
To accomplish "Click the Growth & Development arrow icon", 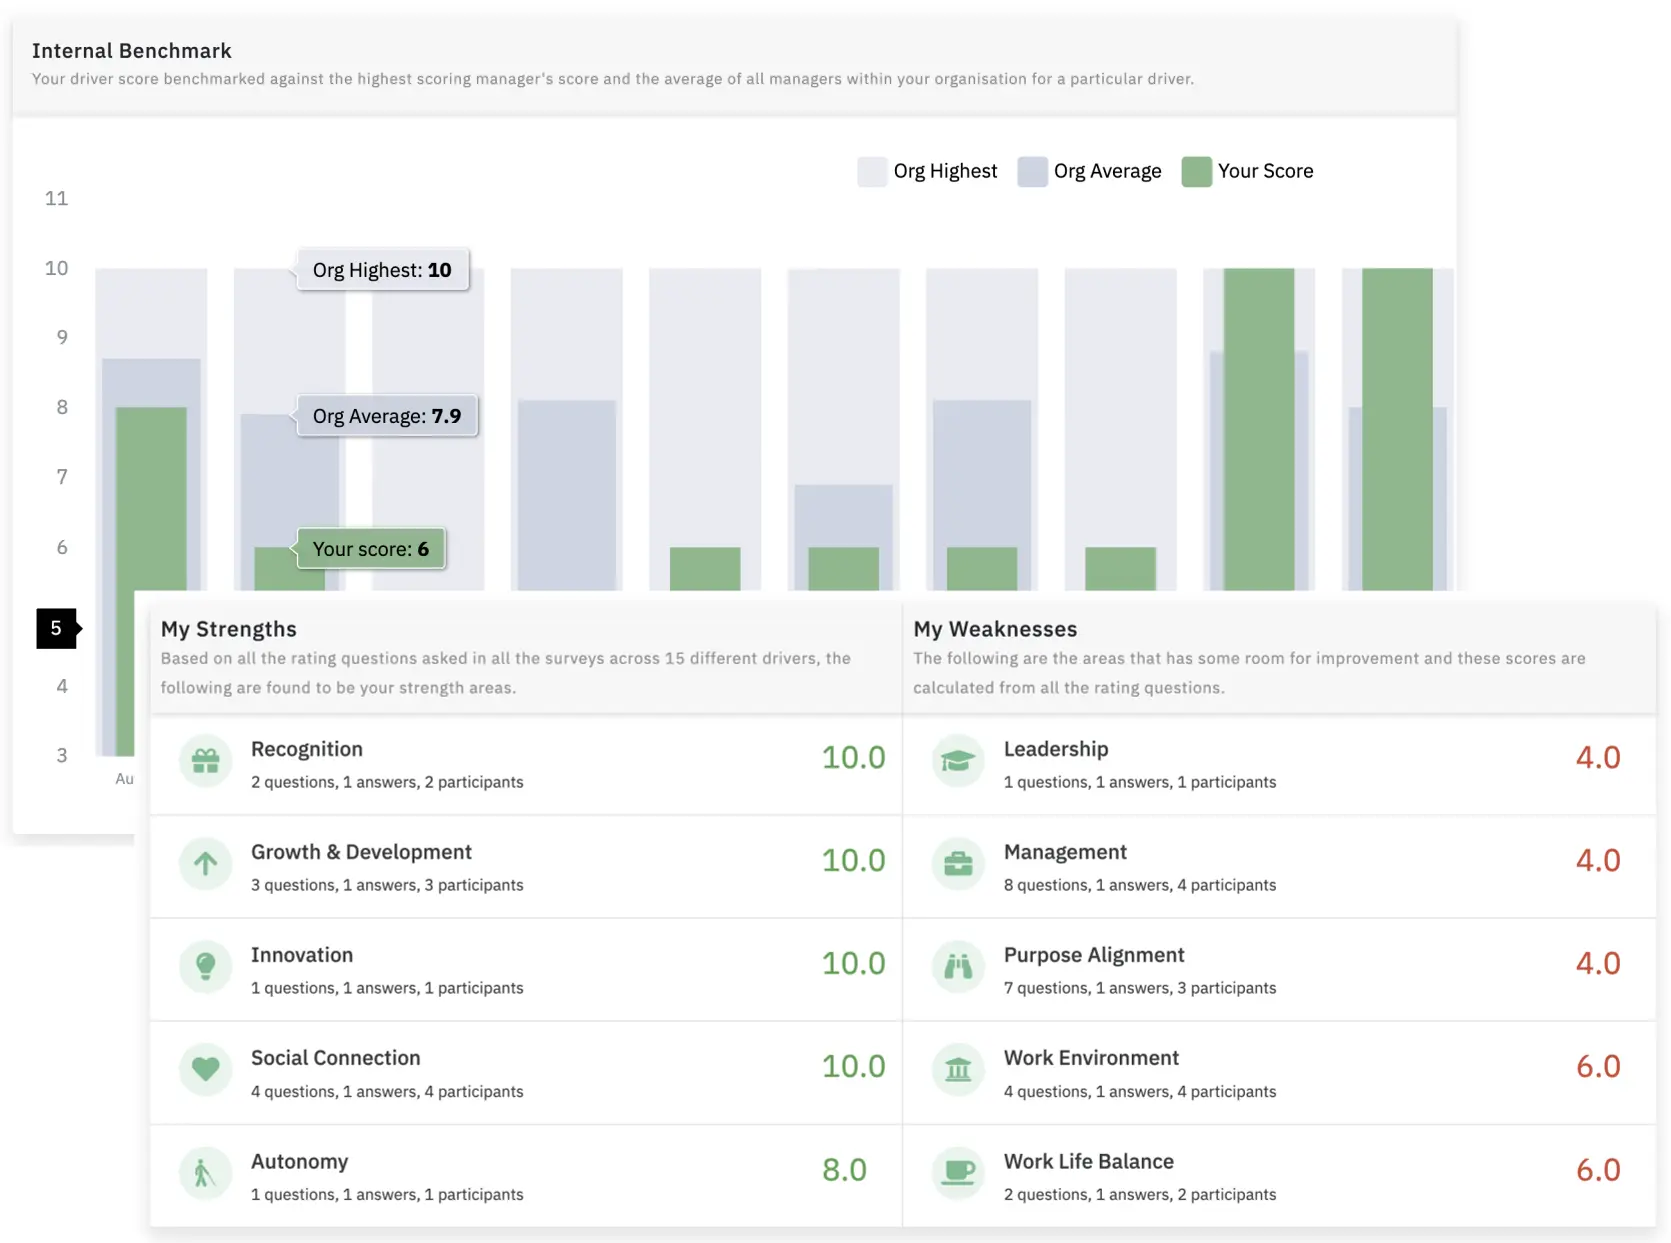I will point(206,864).
